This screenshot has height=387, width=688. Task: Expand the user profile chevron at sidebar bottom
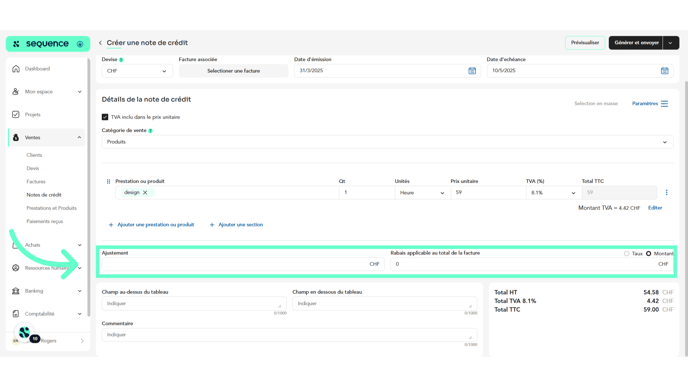(82, 341)
